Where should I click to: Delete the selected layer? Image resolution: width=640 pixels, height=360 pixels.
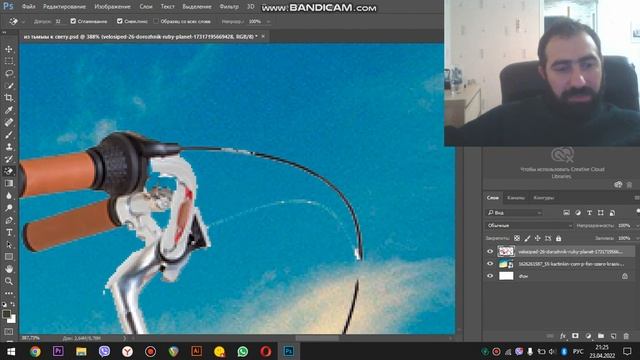pos(626,336)
